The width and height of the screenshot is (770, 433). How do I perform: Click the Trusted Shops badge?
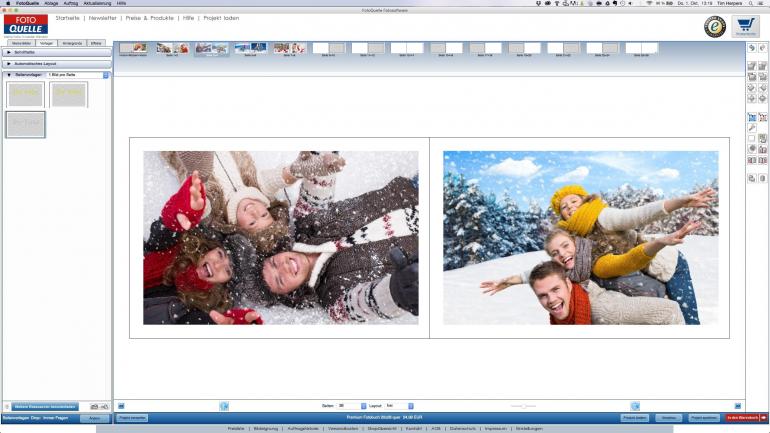point(715,27)
